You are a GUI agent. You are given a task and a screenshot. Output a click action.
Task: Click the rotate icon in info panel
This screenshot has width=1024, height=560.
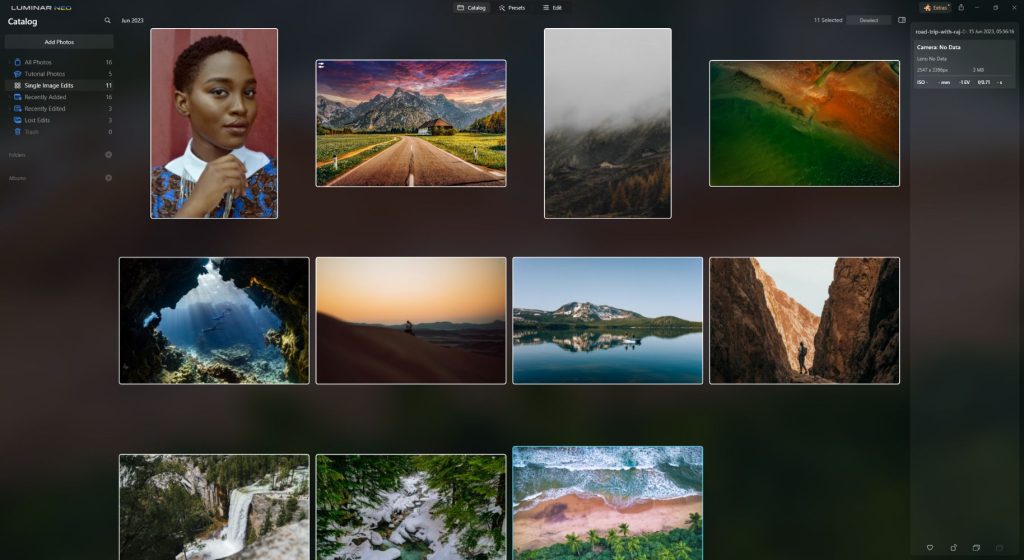click(953, 548)
